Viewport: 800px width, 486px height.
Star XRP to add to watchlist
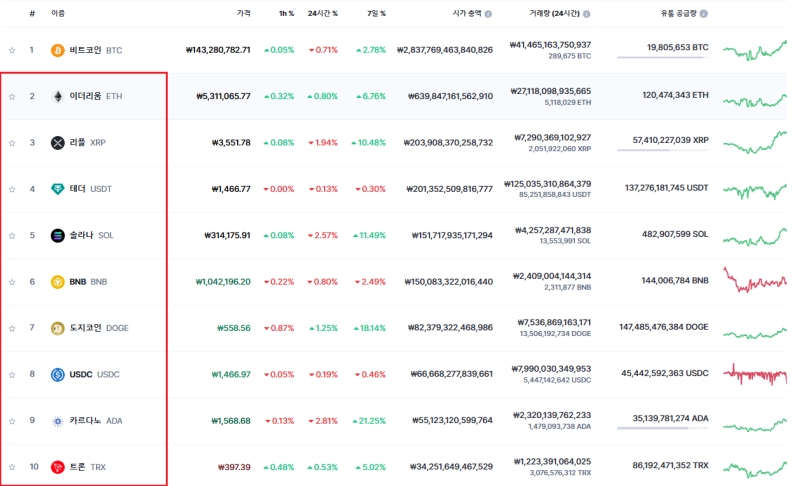pyautogui.click(x=12, y=143)
